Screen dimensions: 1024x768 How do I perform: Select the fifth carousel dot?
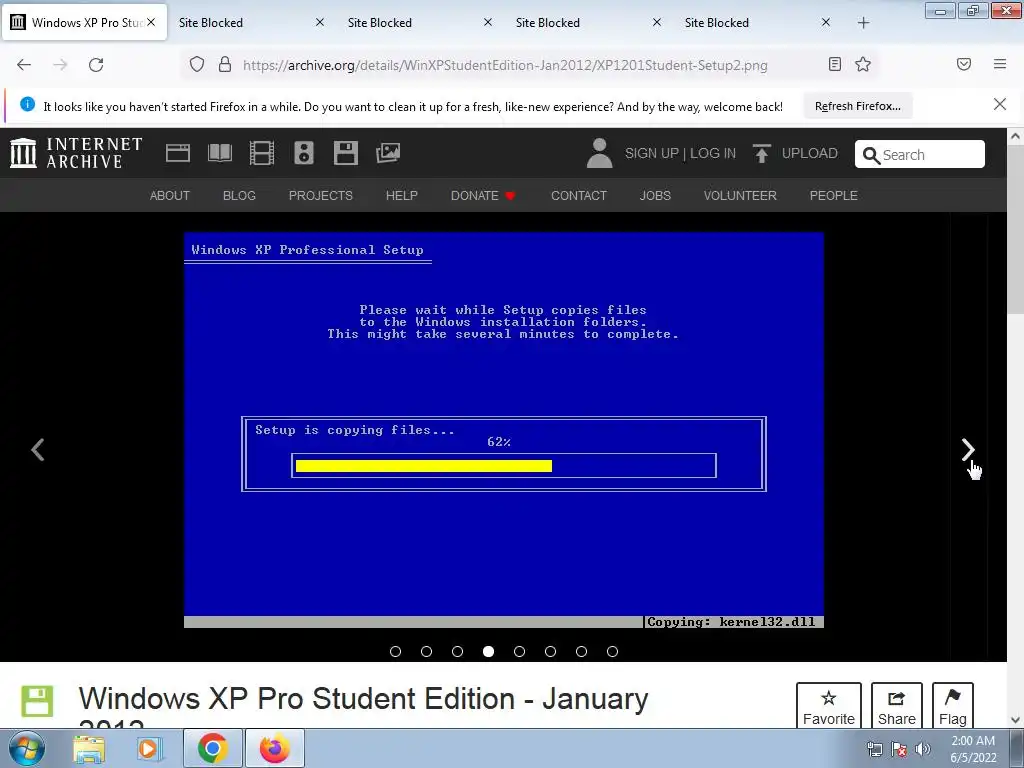pyautogui.click(x=519, y=651)
